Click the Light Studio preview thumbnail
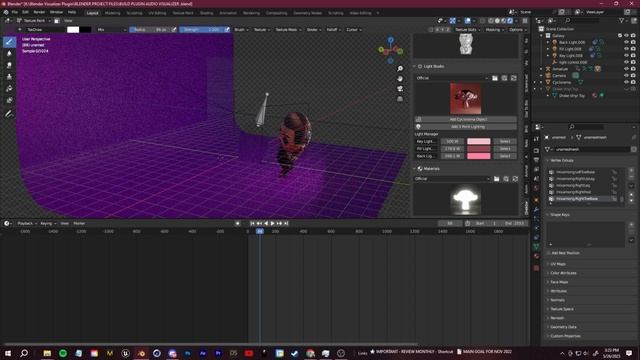Image resolution: width=640 pixels, height=360 pixels. pos(465,98)
